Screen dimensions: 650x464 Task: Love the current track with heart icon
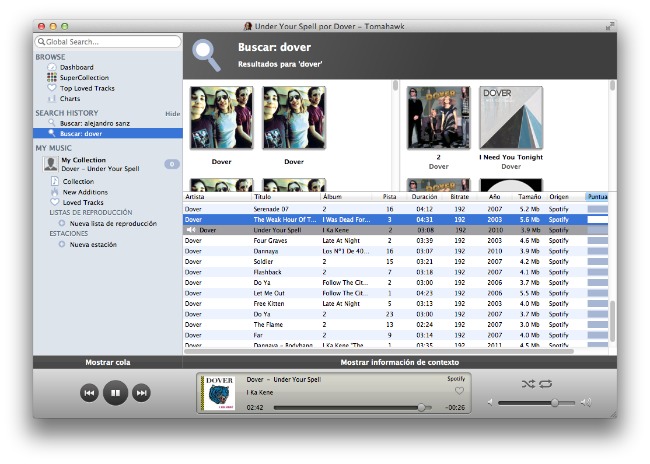pos(459,392)
